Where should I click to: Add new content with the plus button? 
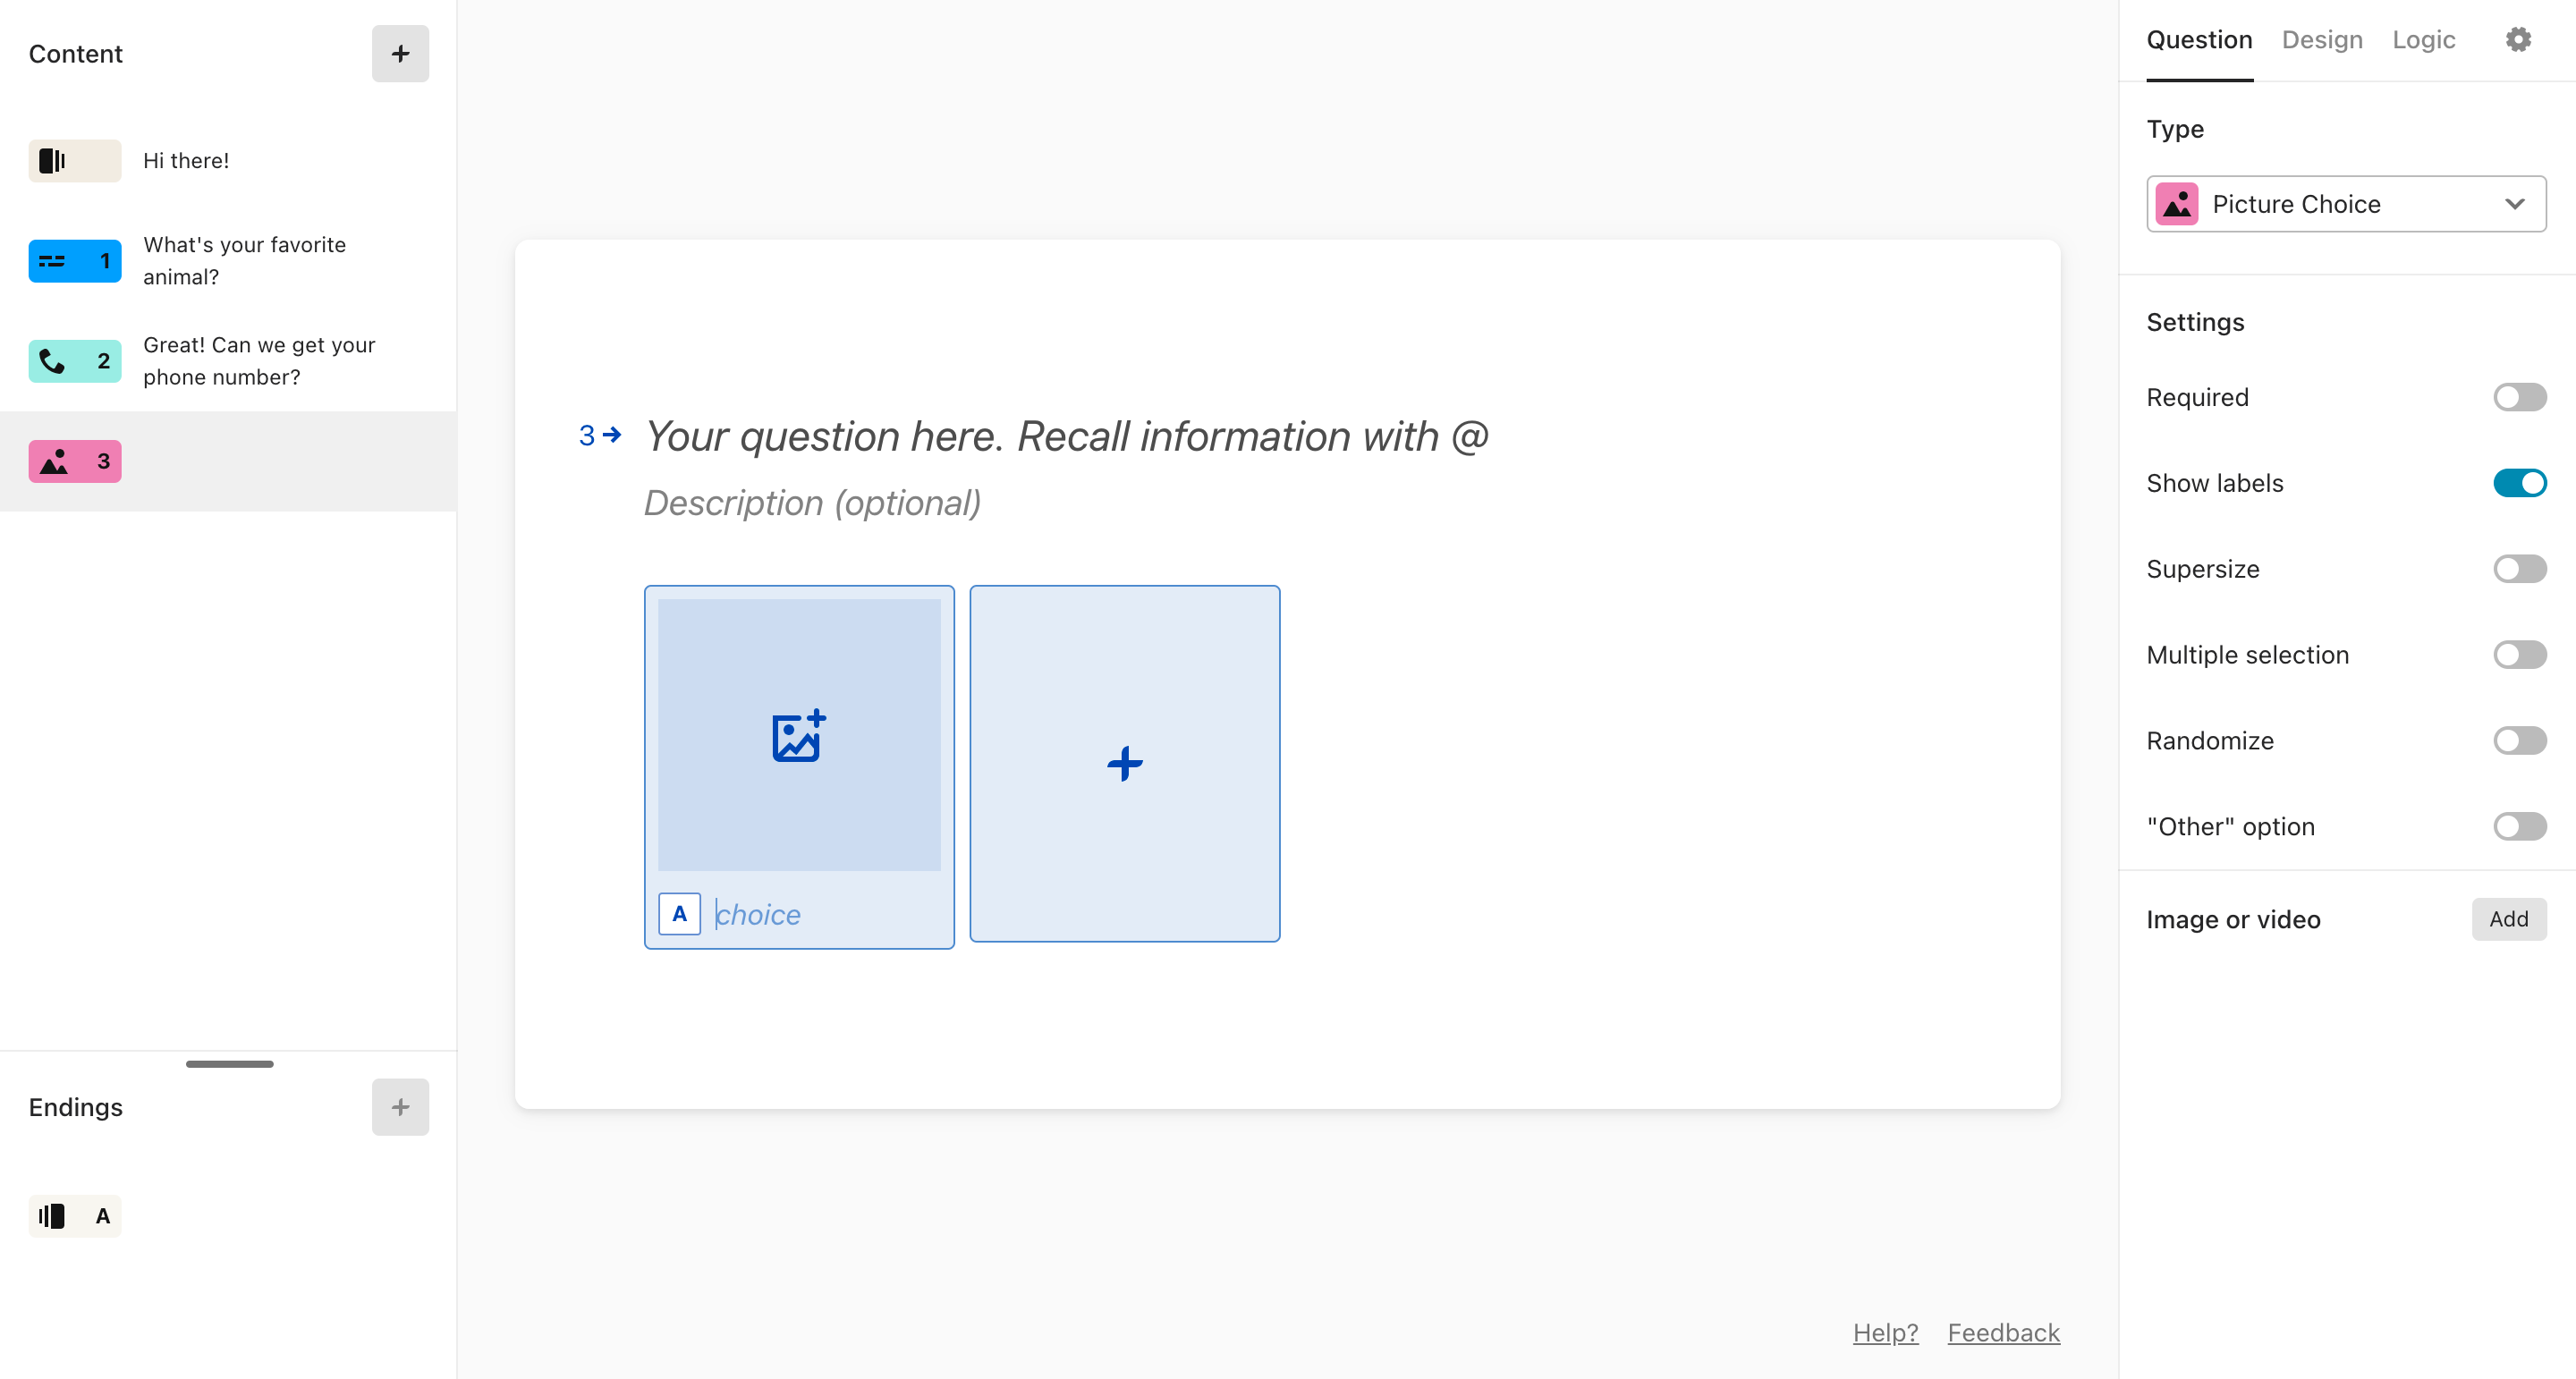coord(400,54)
